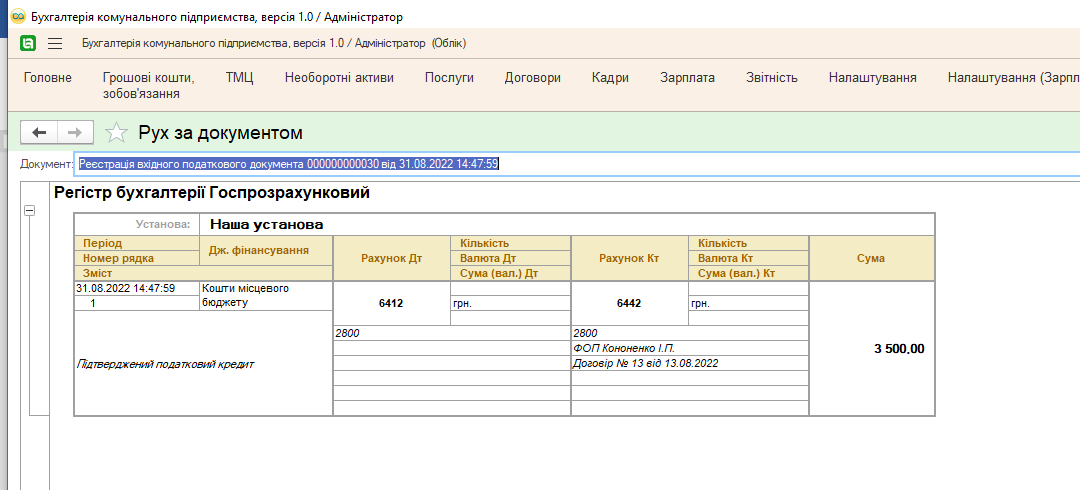This screenshot has width=1080, height=490.
Task: Open the hamburger main menu
Action: tap(55, 43)
